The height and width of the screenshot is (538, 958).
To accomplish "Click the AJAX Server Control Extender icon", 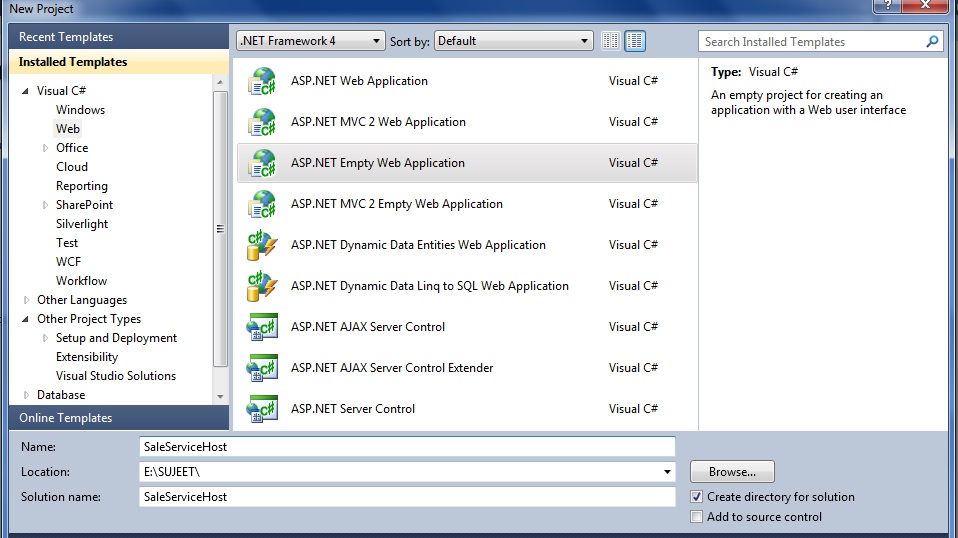I will pos(262,368).
